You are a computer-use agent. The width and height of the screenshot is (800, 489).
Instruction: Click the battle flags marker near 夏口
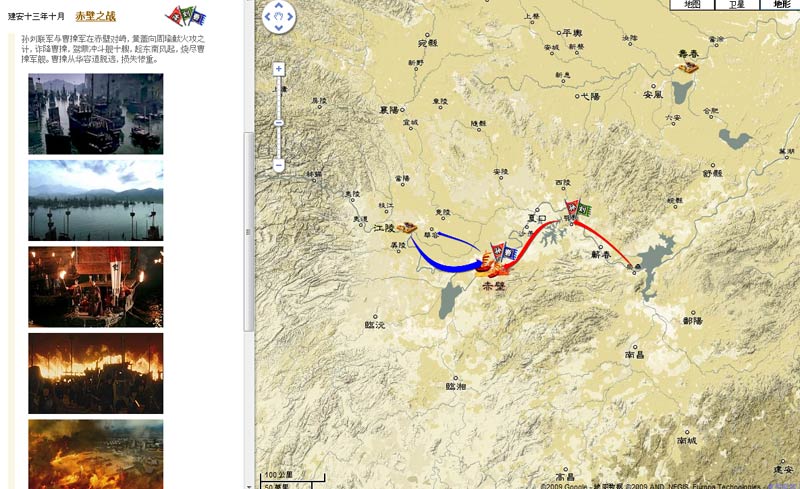(577, 210)
